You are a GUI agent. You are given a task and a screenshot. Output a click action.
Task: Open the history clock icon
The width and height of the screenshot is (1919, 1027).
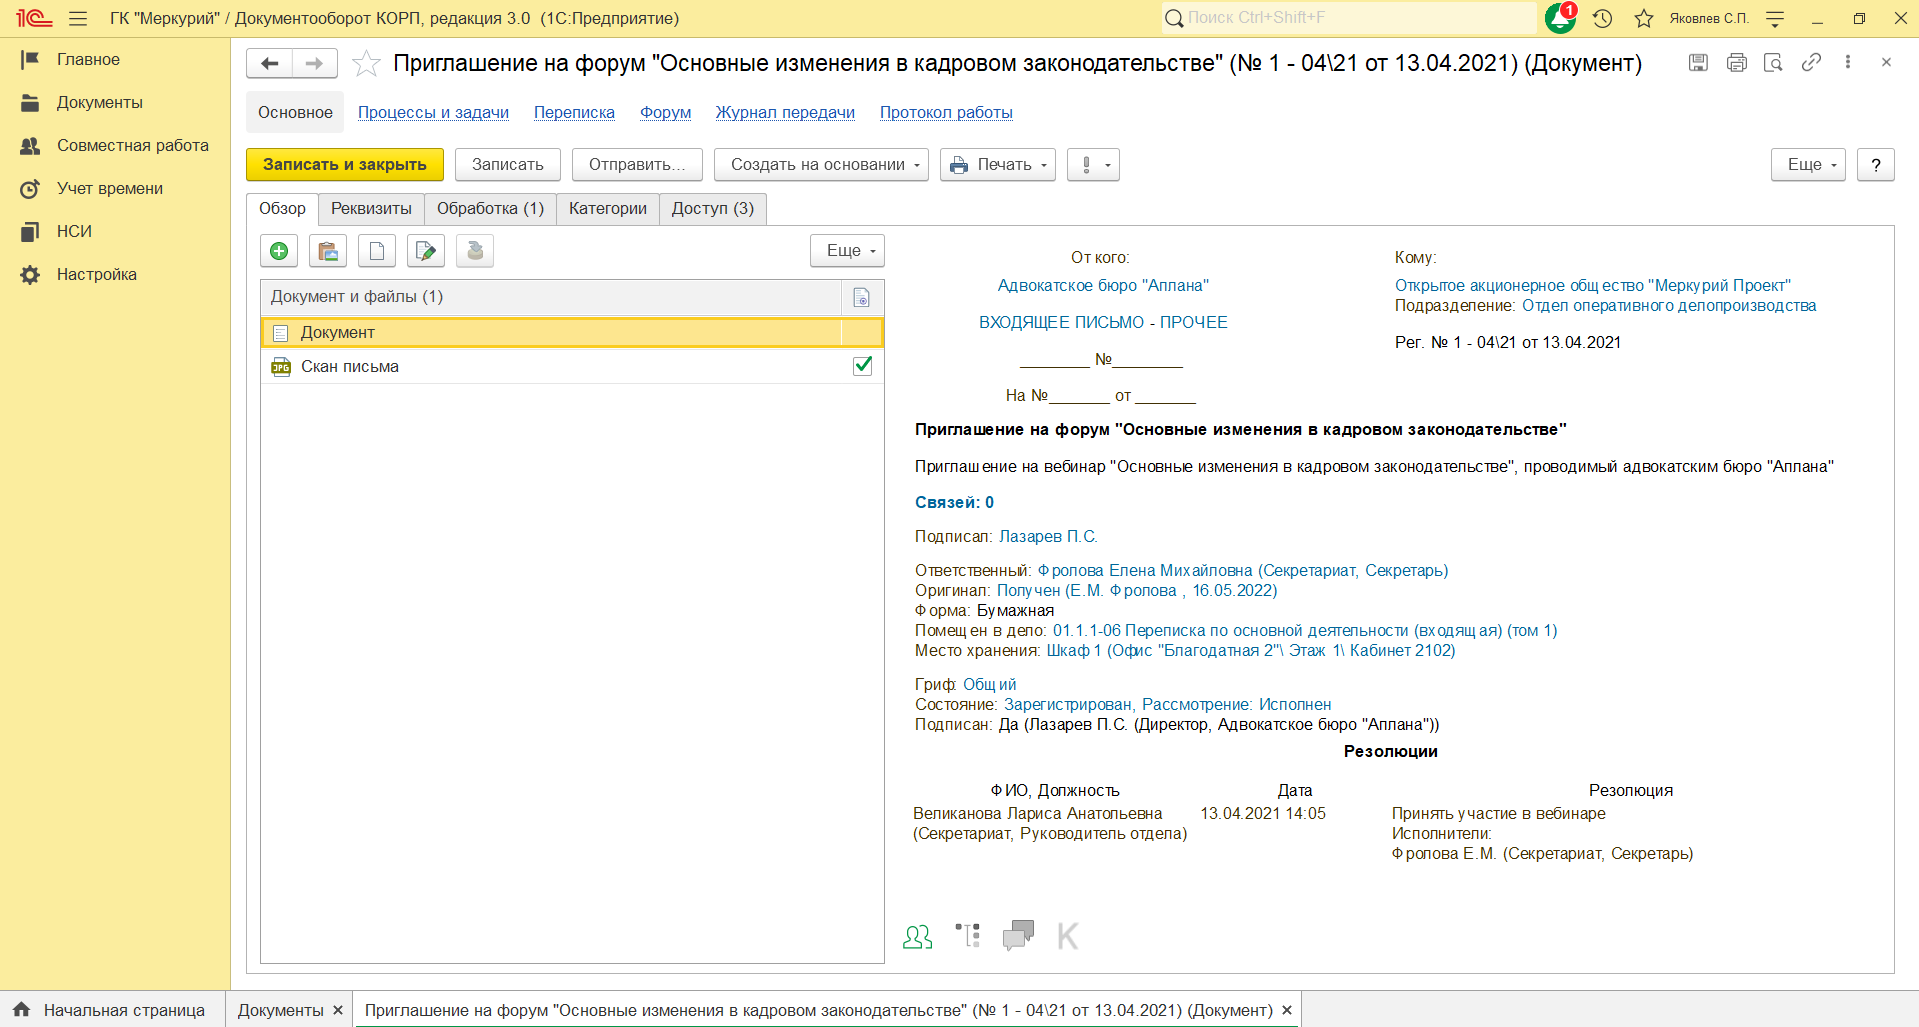pyautogui.click(x=1602, y=18)
